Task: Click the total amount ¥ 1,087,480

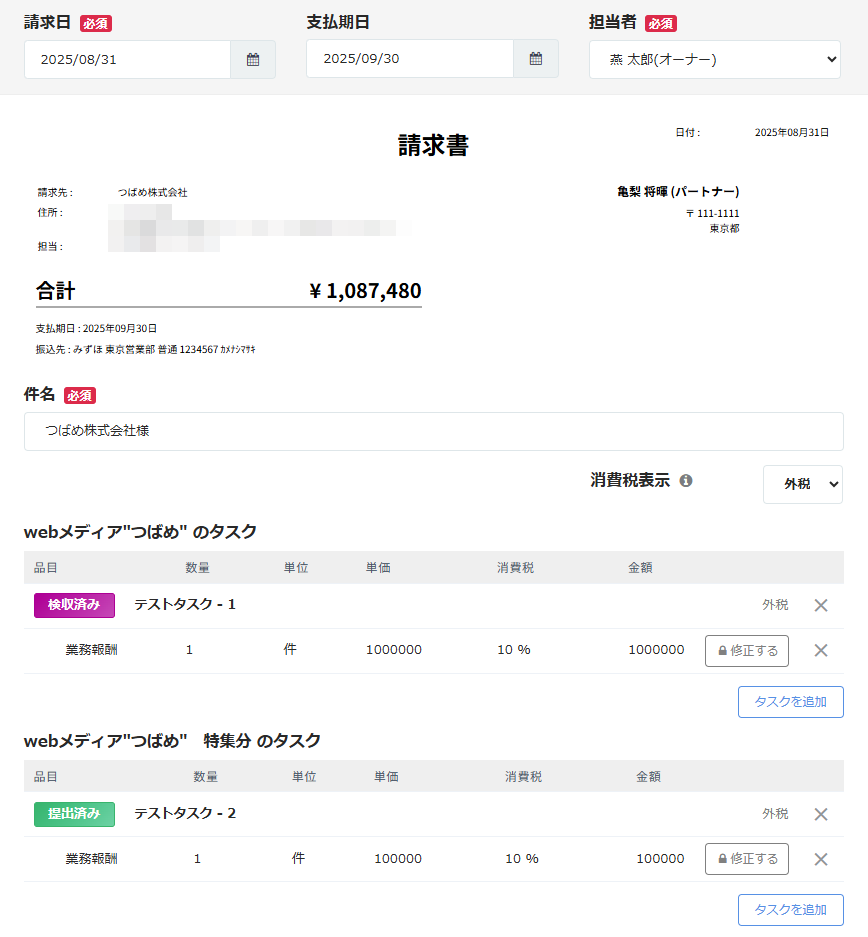Action: click(x=365, y=291)
